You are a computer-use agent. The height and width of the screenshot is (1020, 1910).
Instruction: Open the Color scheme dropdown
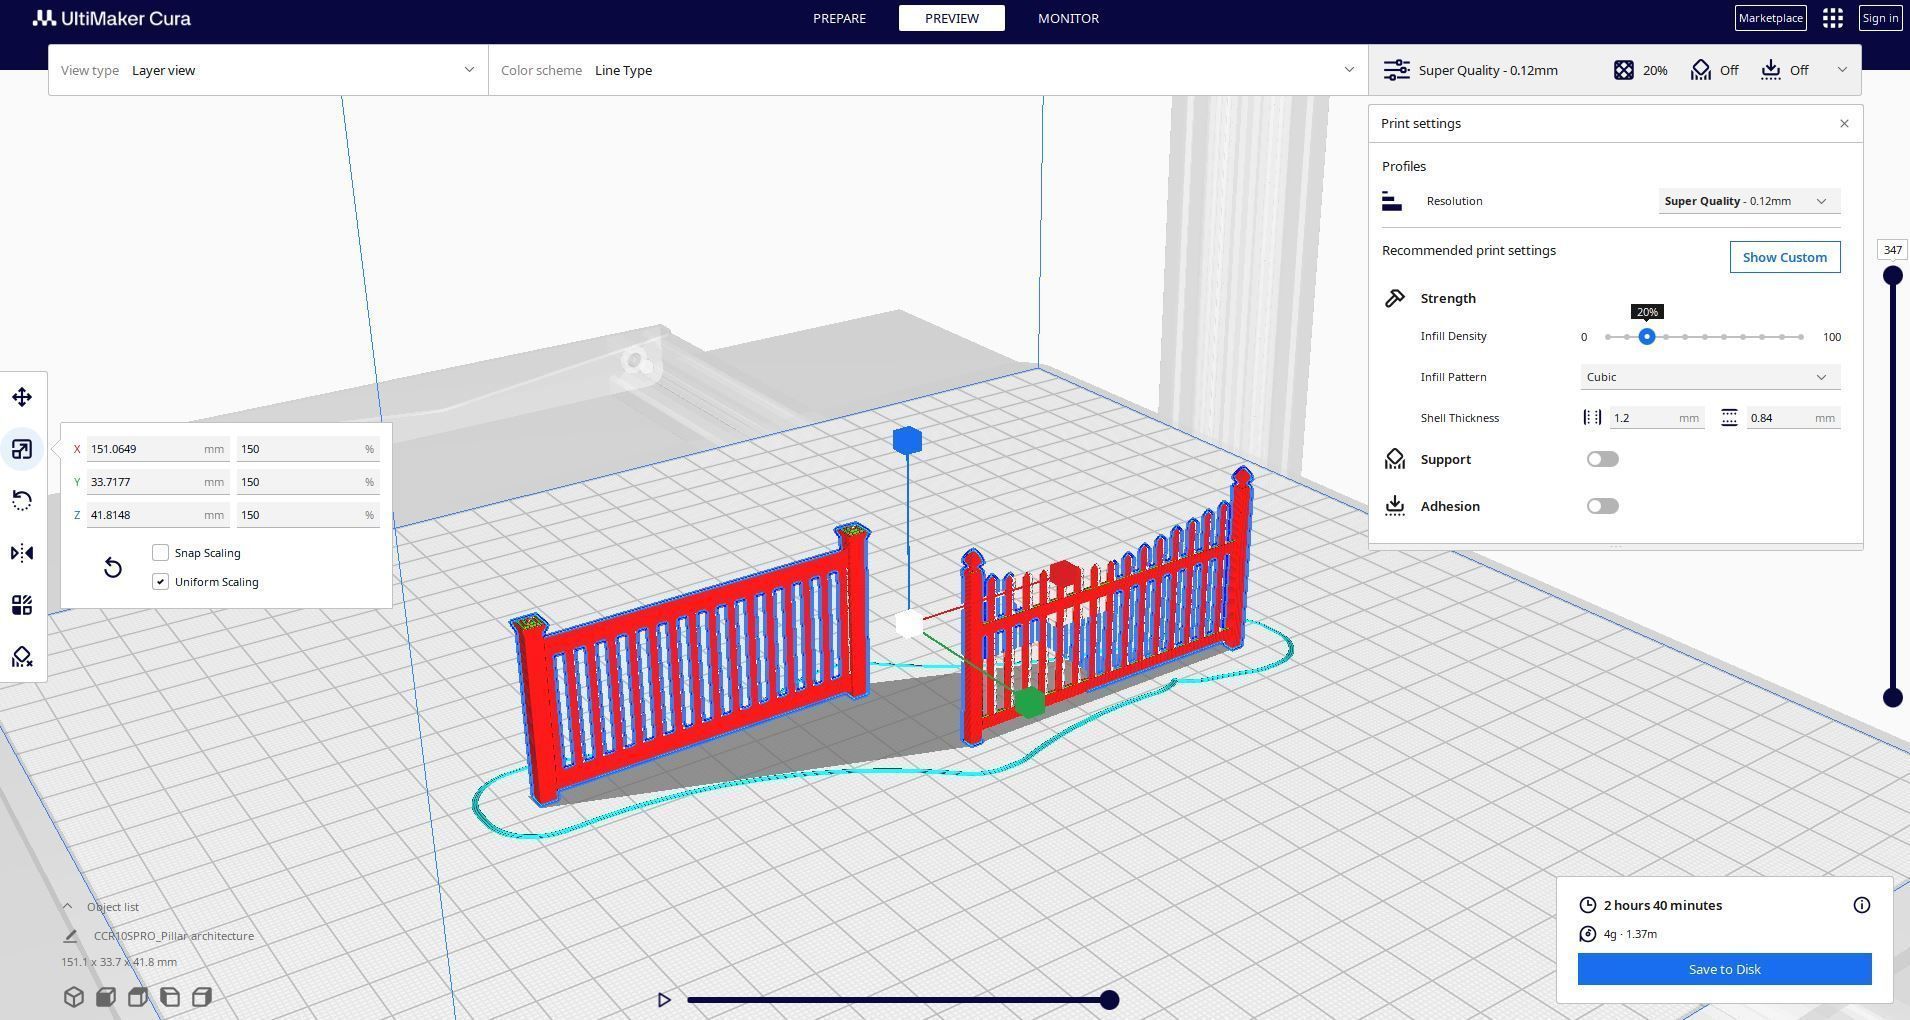pos(928,70)
